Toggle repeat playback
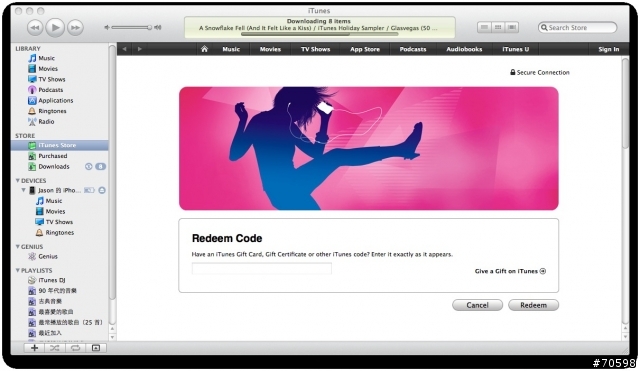 point(75,348)
